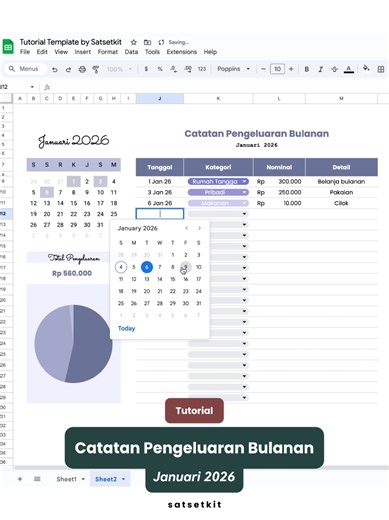389x520 pixels.
Task: Apply currency format with dollar icon
Action: (146, 69)
